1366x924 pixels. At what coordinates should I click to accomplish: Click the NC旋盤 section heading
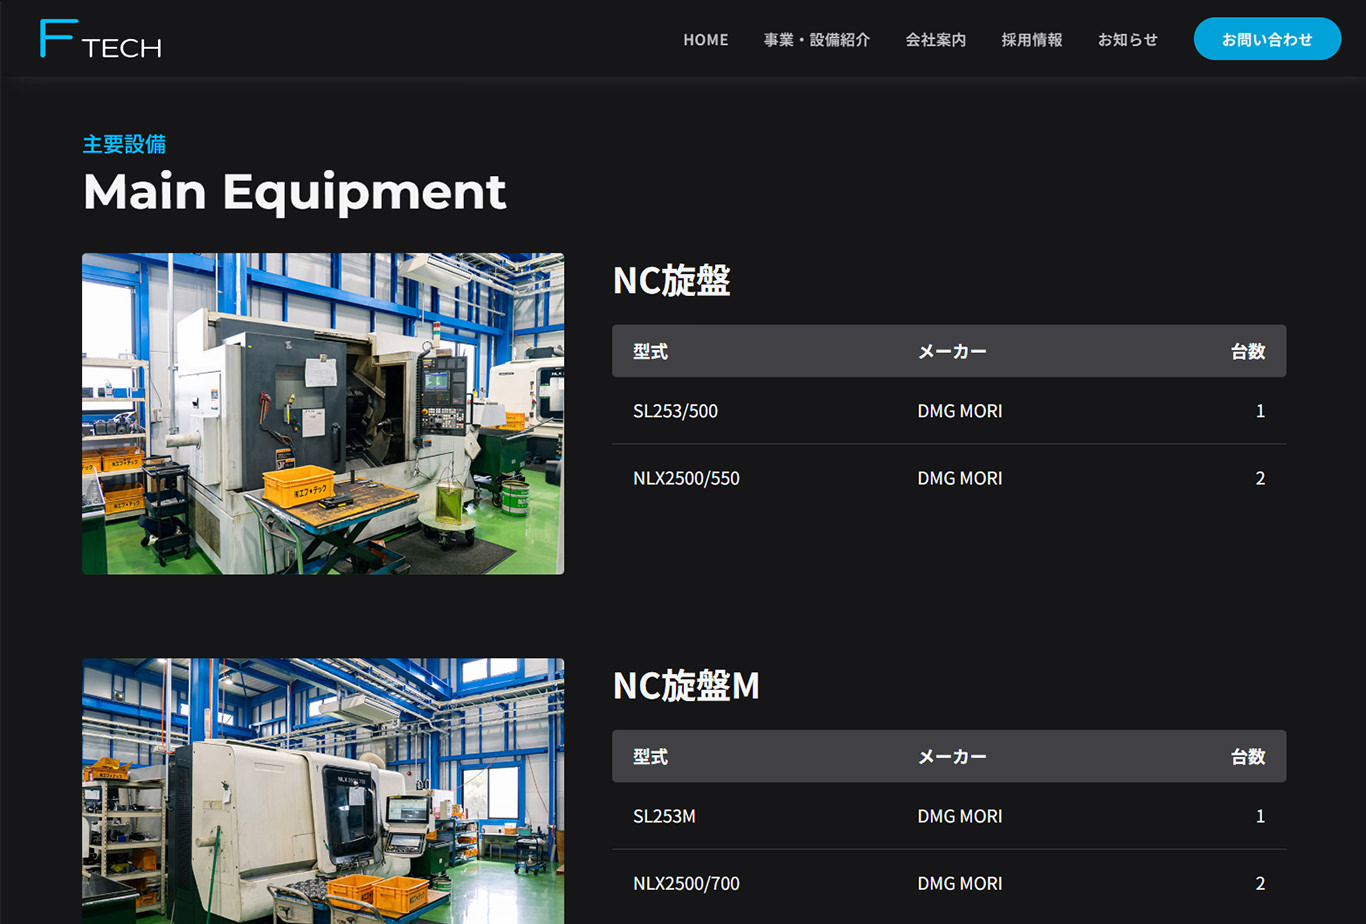671,282
